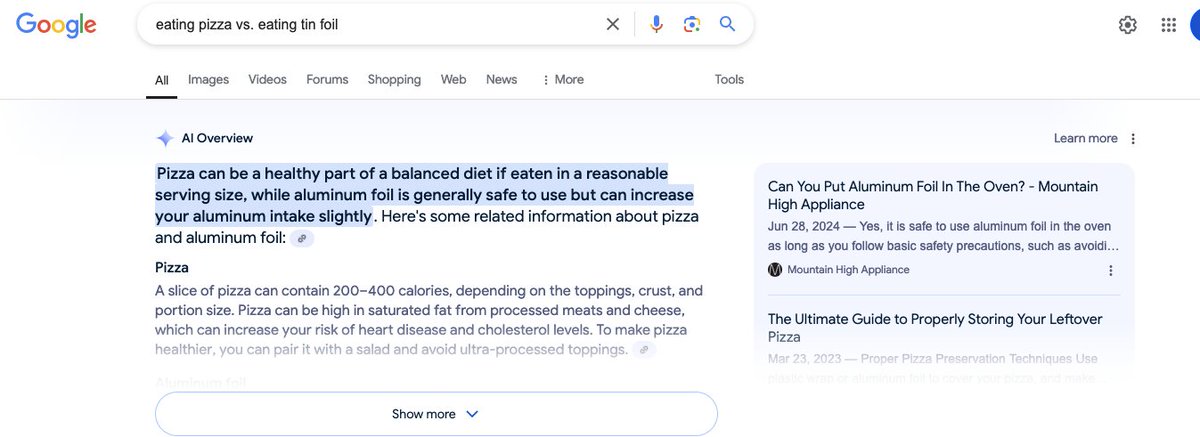
Task: Open Google Lens image search icon
Action: click(x=691, y=24)
